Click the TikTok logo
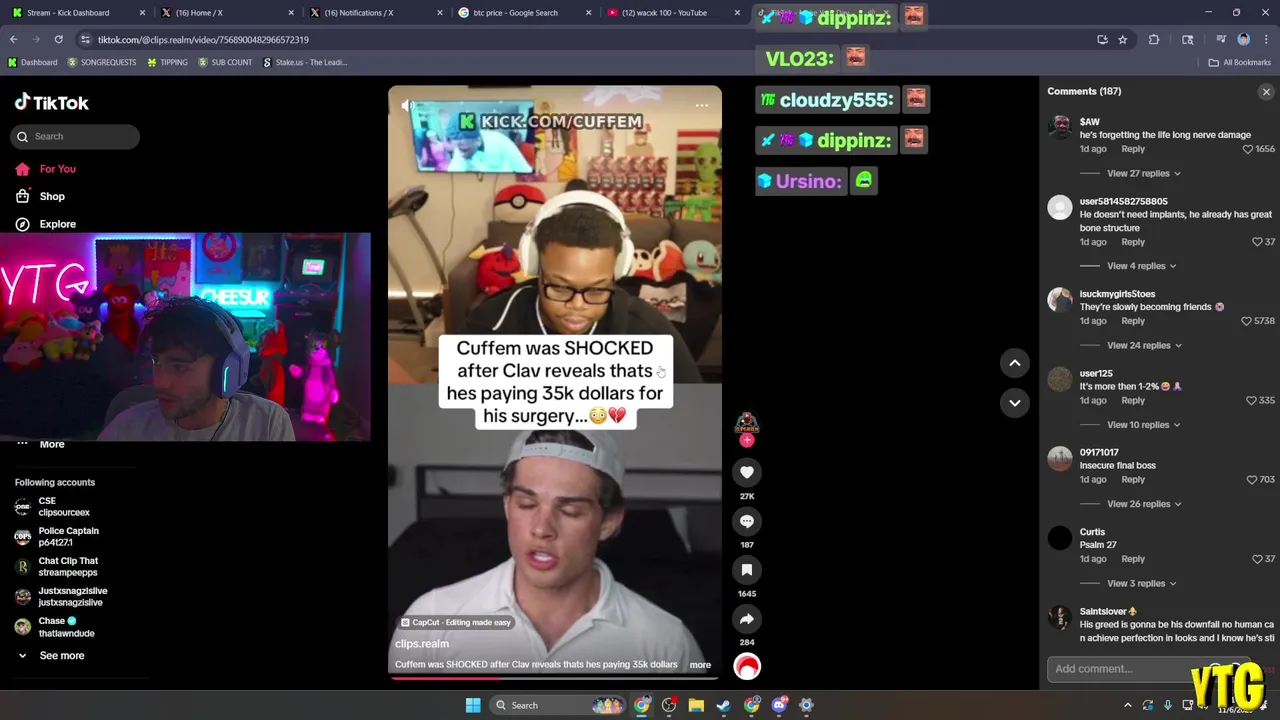Image resolution: width=1280 pixels, height=720 pixels. pos(52,102)
